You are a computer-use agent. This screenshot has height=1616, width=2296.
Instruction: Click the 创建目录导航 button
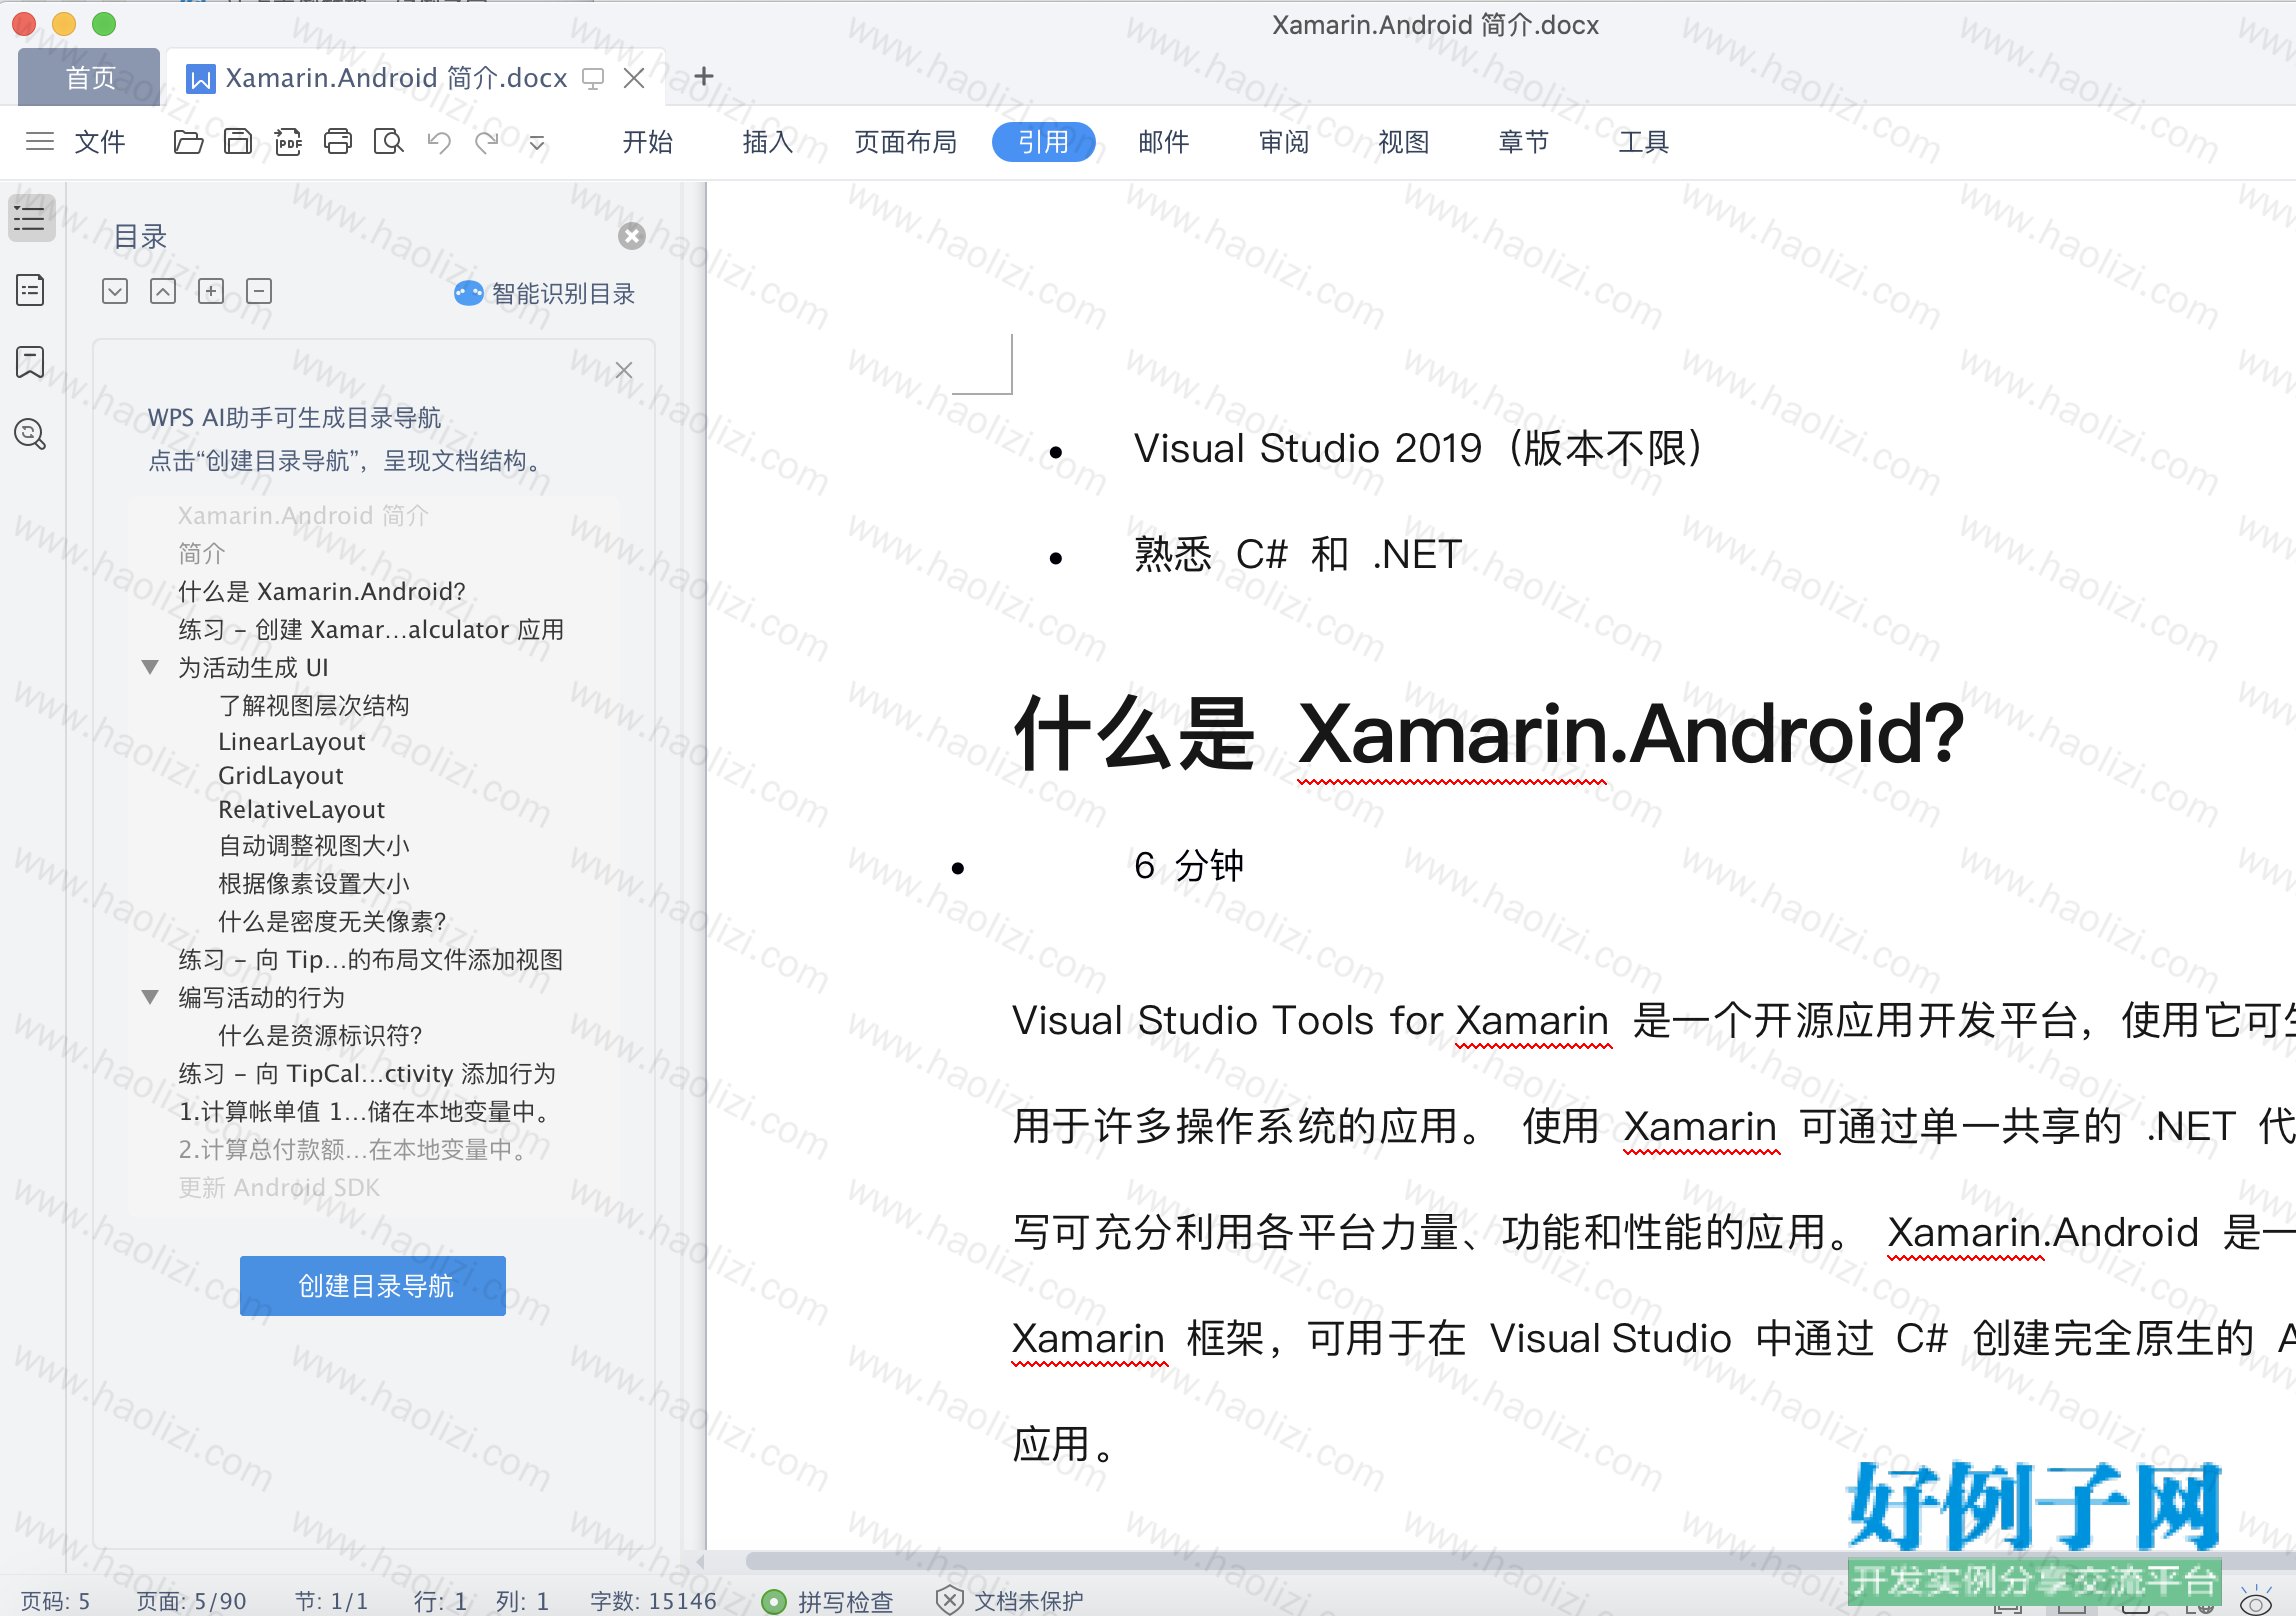tap(373, 1286)
